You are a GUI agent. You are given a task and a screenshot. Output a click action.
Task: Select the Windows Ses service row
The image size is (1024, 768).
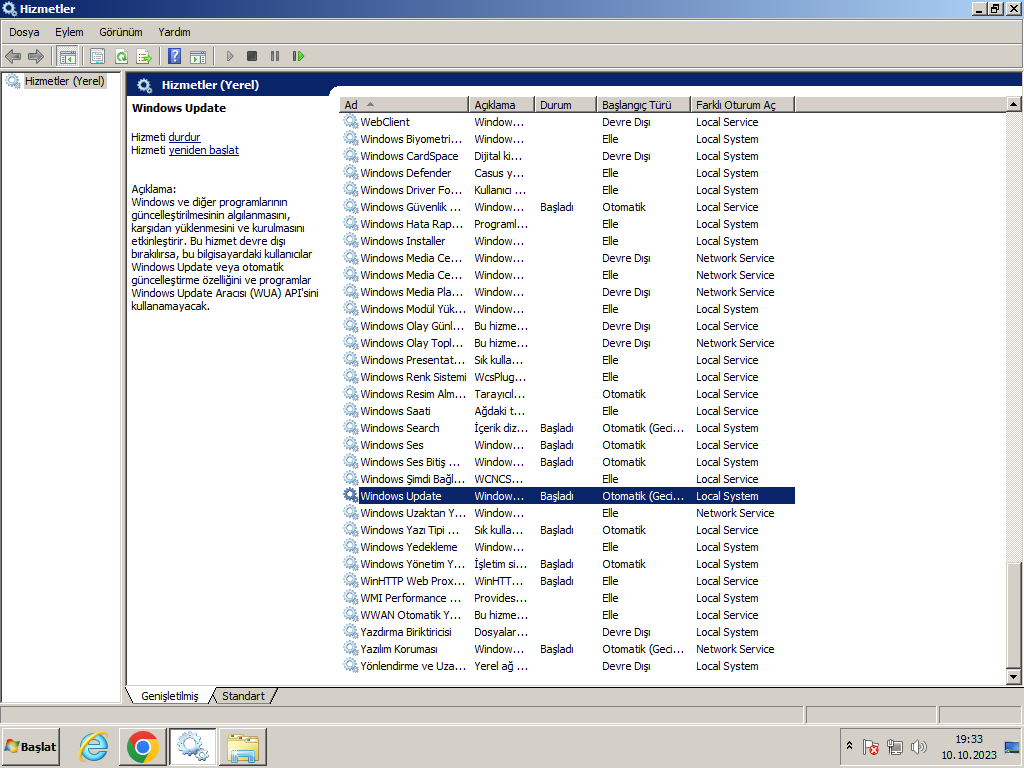tap(568, 445)
